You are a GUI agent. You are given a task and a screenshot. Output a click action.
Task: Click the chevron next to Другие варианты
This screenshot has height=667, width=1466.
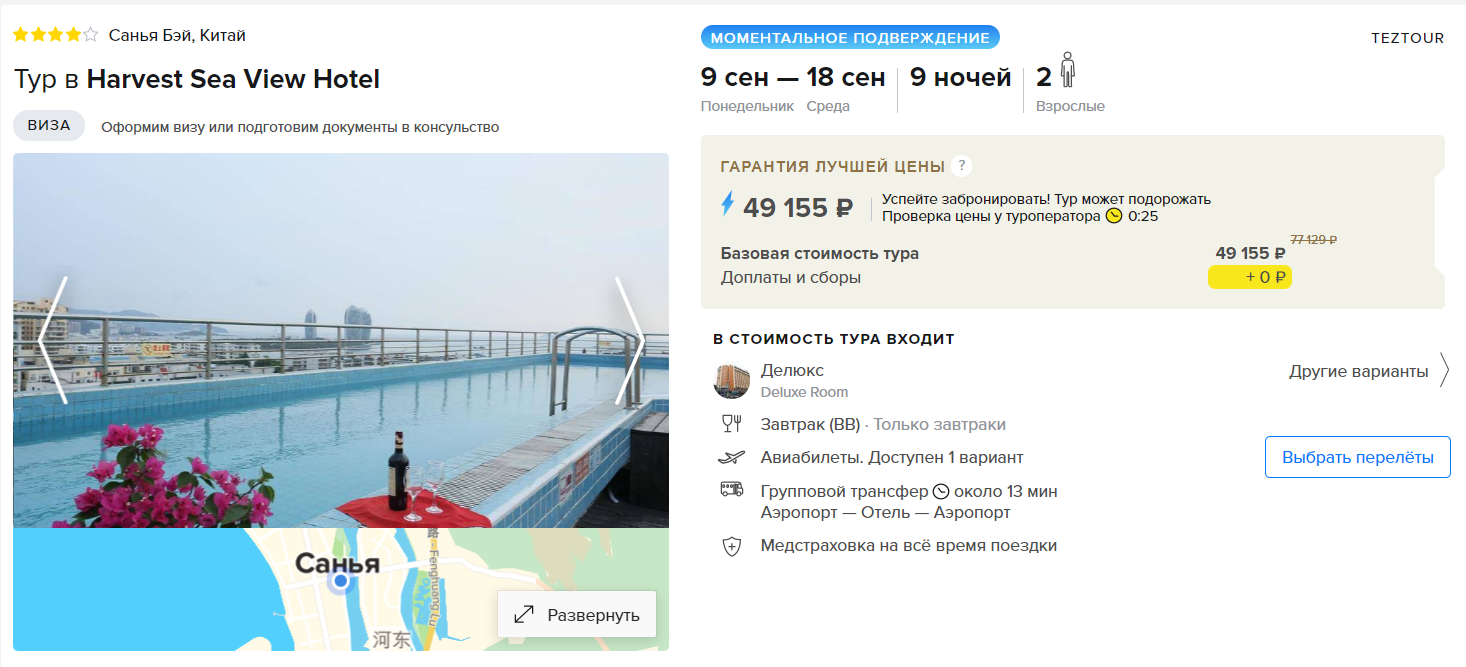1443,370
